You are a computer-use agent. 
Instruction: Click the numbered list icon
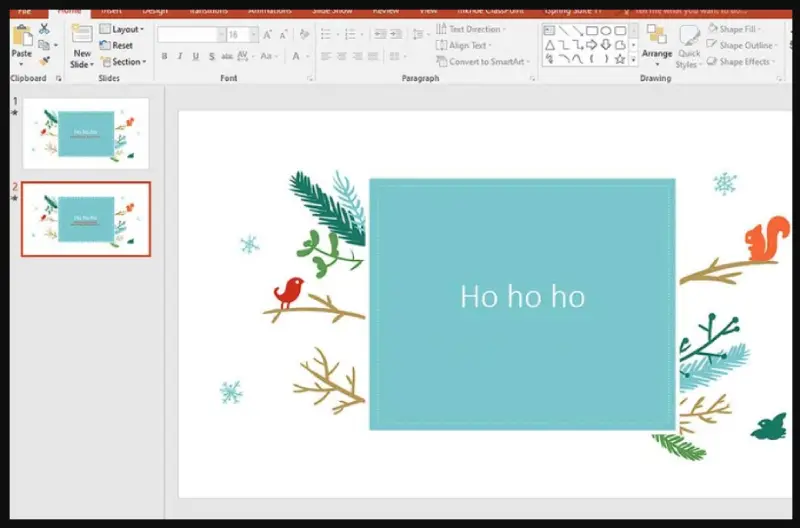(350, 35)
